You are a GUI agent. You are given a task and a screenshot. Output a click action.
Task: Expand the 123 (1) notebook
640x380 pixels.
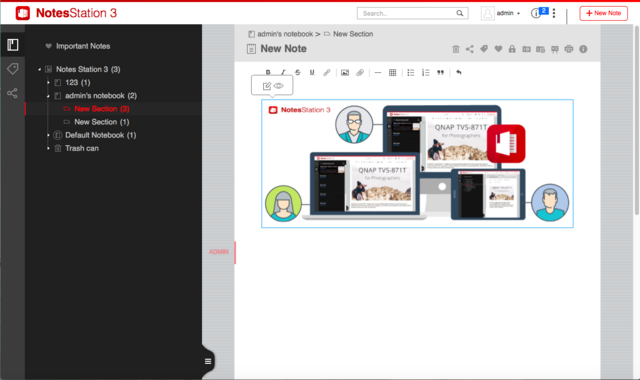(48, 83)
